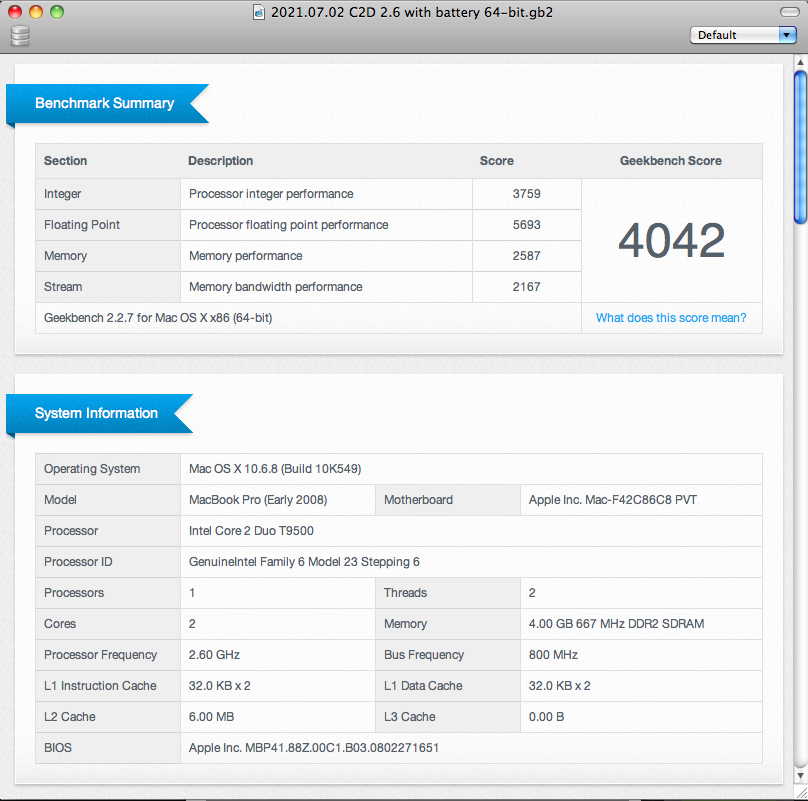Click the '2.60 GHz' processor frequency value
808x801 pixels.
(214, 655)
